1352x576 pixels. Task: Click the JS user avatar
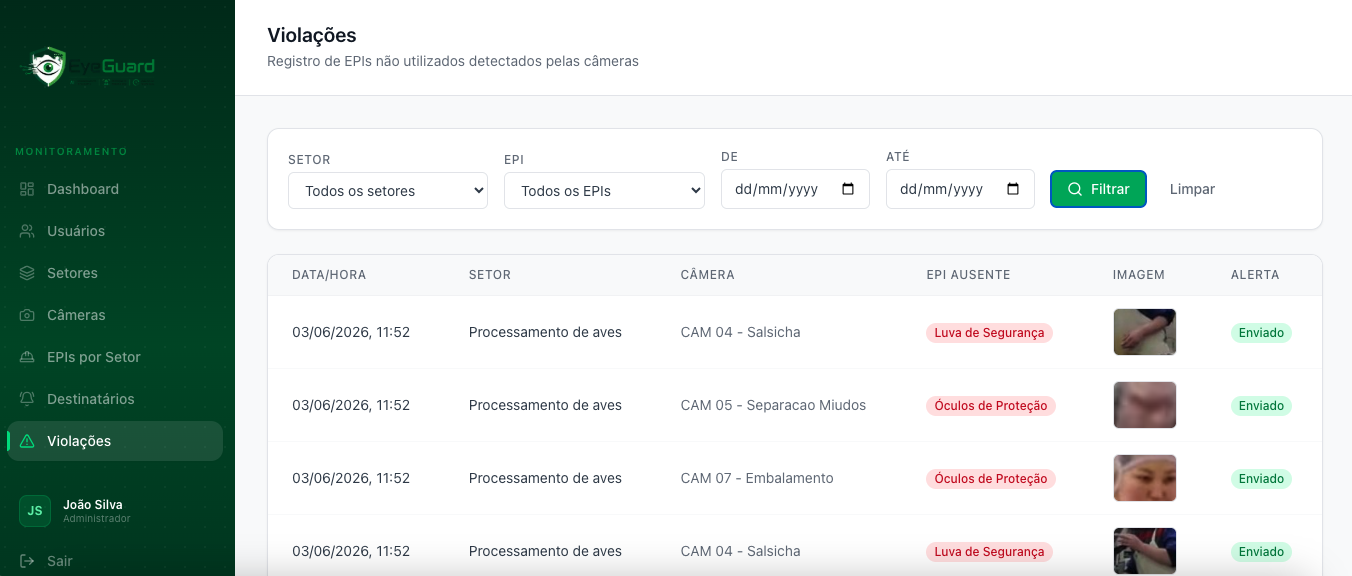(35, 511)
